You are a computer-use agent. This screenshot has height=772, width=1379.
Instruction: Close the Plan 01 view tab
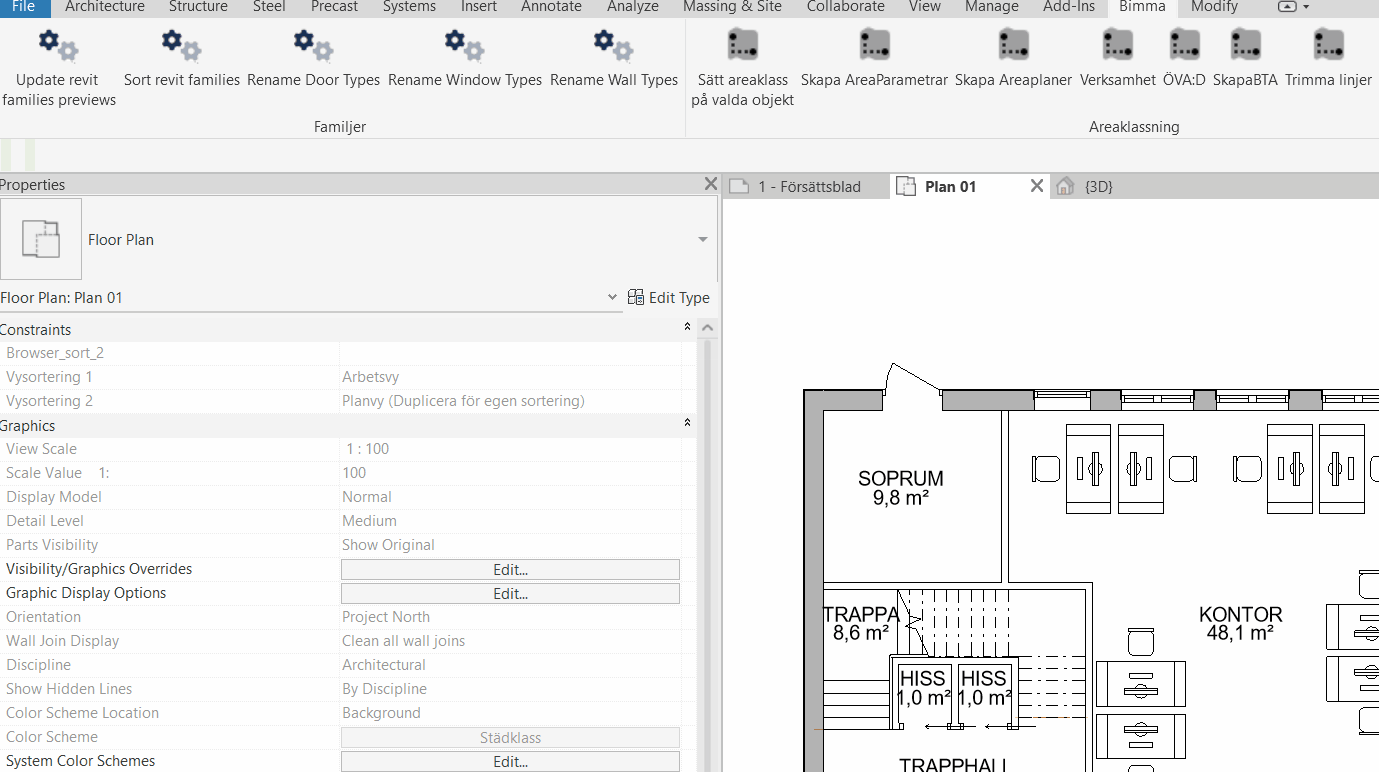(1037, 186)
